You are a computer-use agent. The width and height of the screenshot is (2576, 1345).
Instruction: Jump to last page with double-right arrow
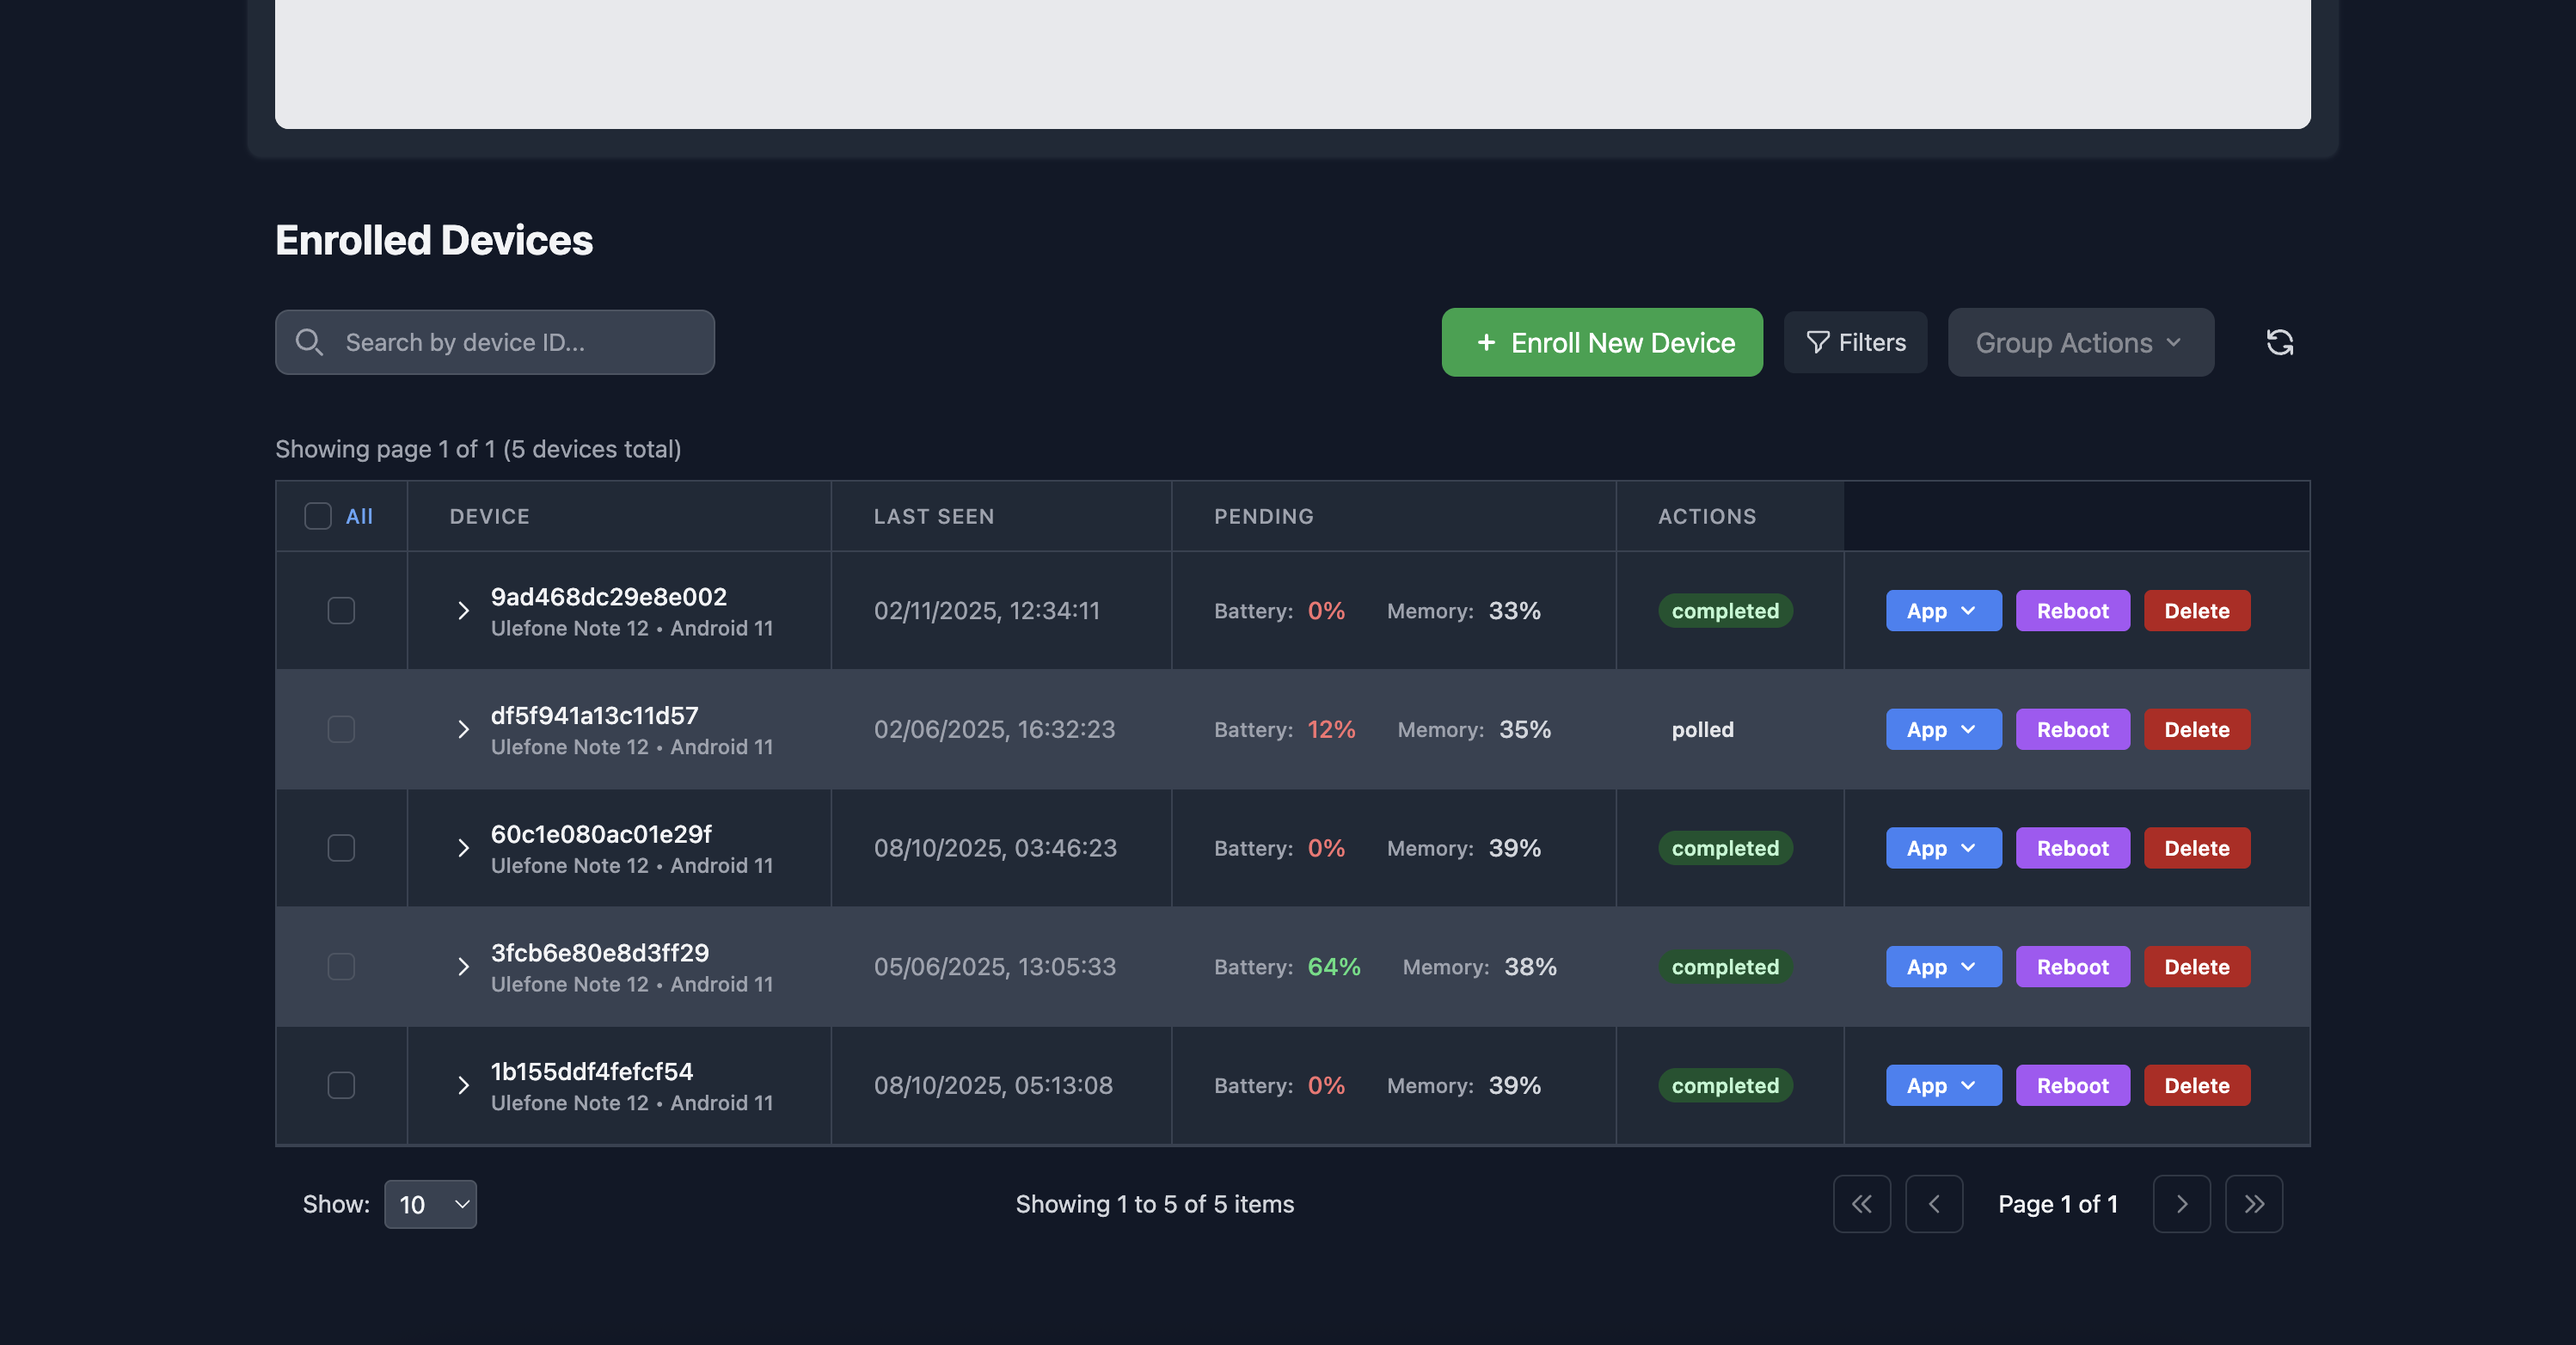tap(2254, 1204)
